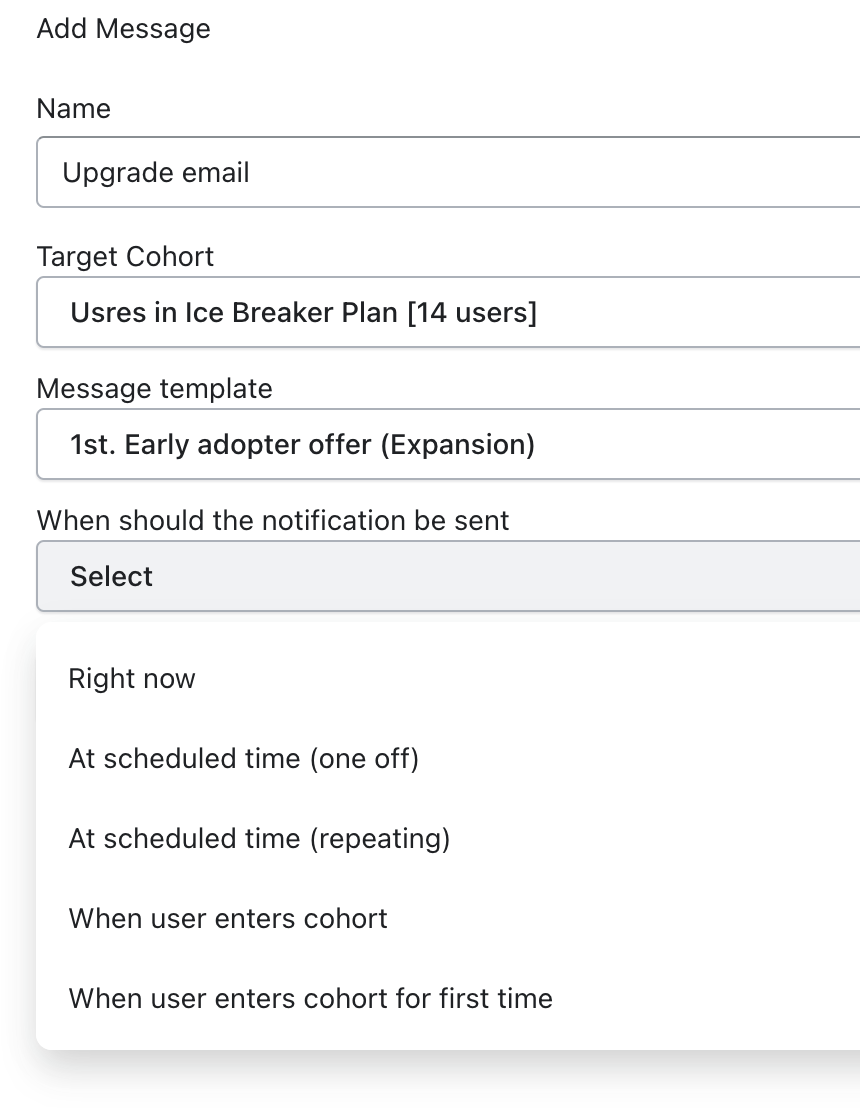860x1108 pixels.
Task: Open the Target Cohort dropdown
Action: [448, 313]
